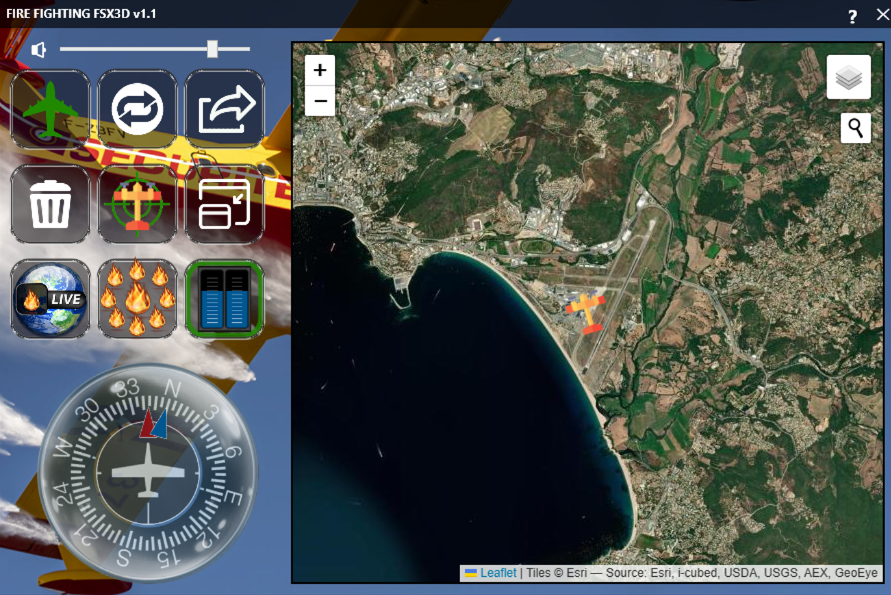Click the share arrow export button
891x595 pixels.
click(224, 109)
